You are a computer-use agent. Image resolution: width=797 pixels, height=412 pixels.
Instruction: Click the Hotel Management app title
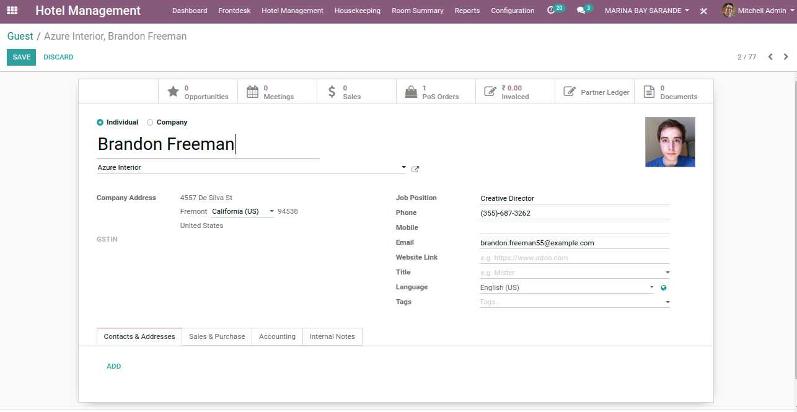[x=88, y=11]
